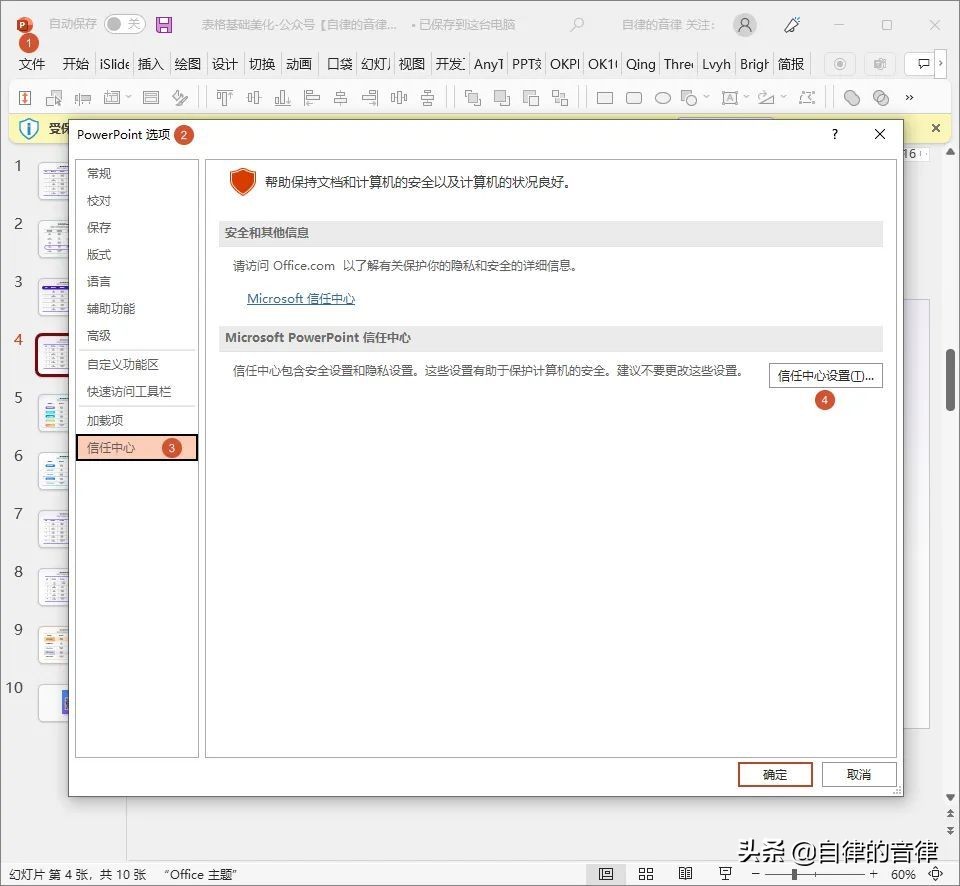
Task: Expand the toolbar overflow chevron
Action: tap(909, 98)
